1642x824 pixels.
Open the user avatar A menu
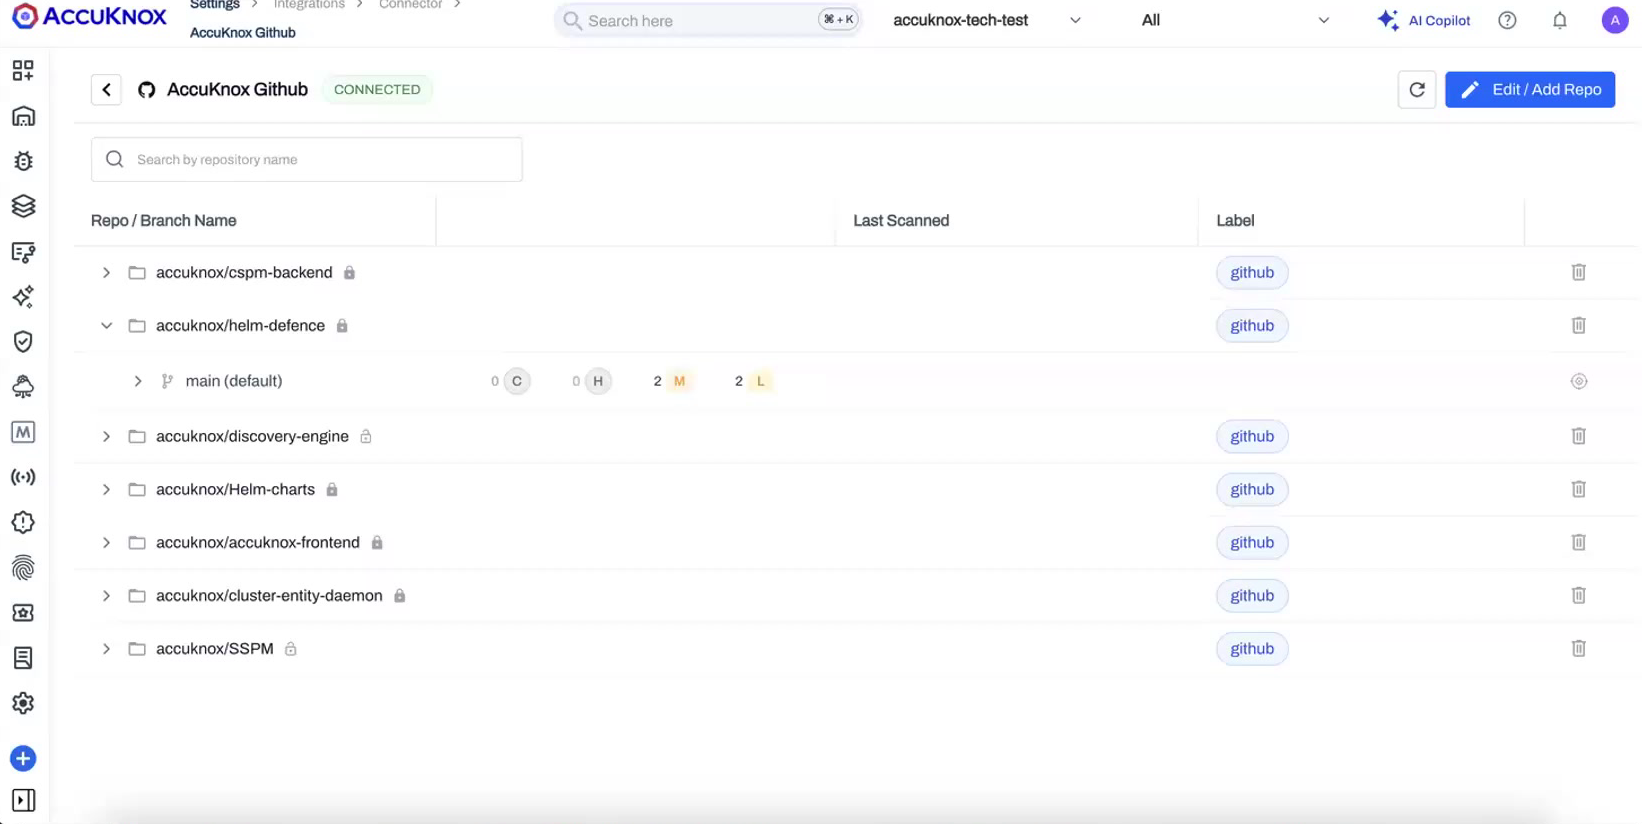coord(1615,20)
